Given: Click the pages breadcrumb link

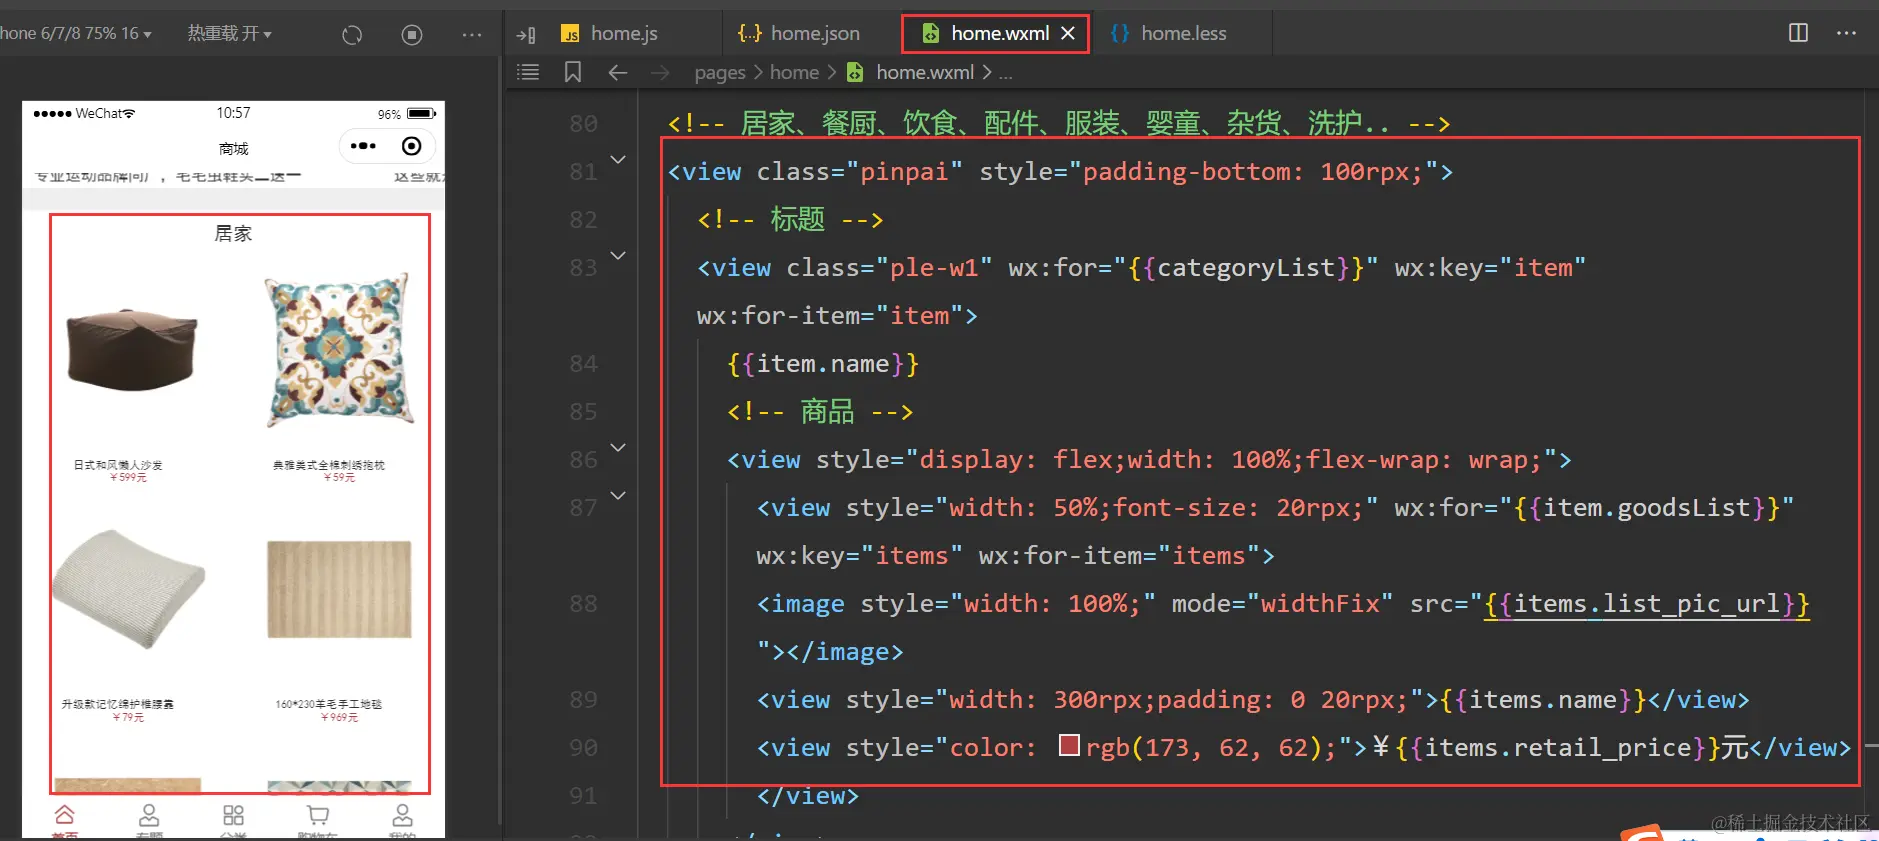Looking at the screenshot, I should tap(719, 72).
